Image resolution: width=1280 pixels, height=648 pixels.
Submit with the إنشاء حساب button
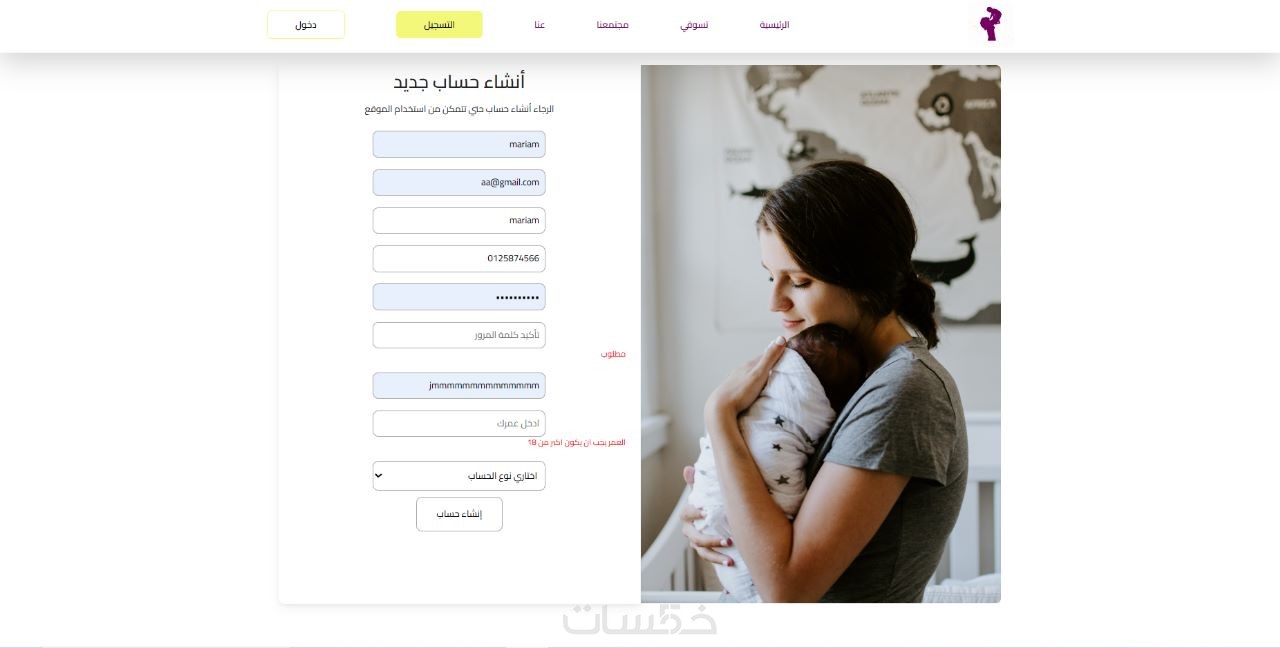coord(459,514)
